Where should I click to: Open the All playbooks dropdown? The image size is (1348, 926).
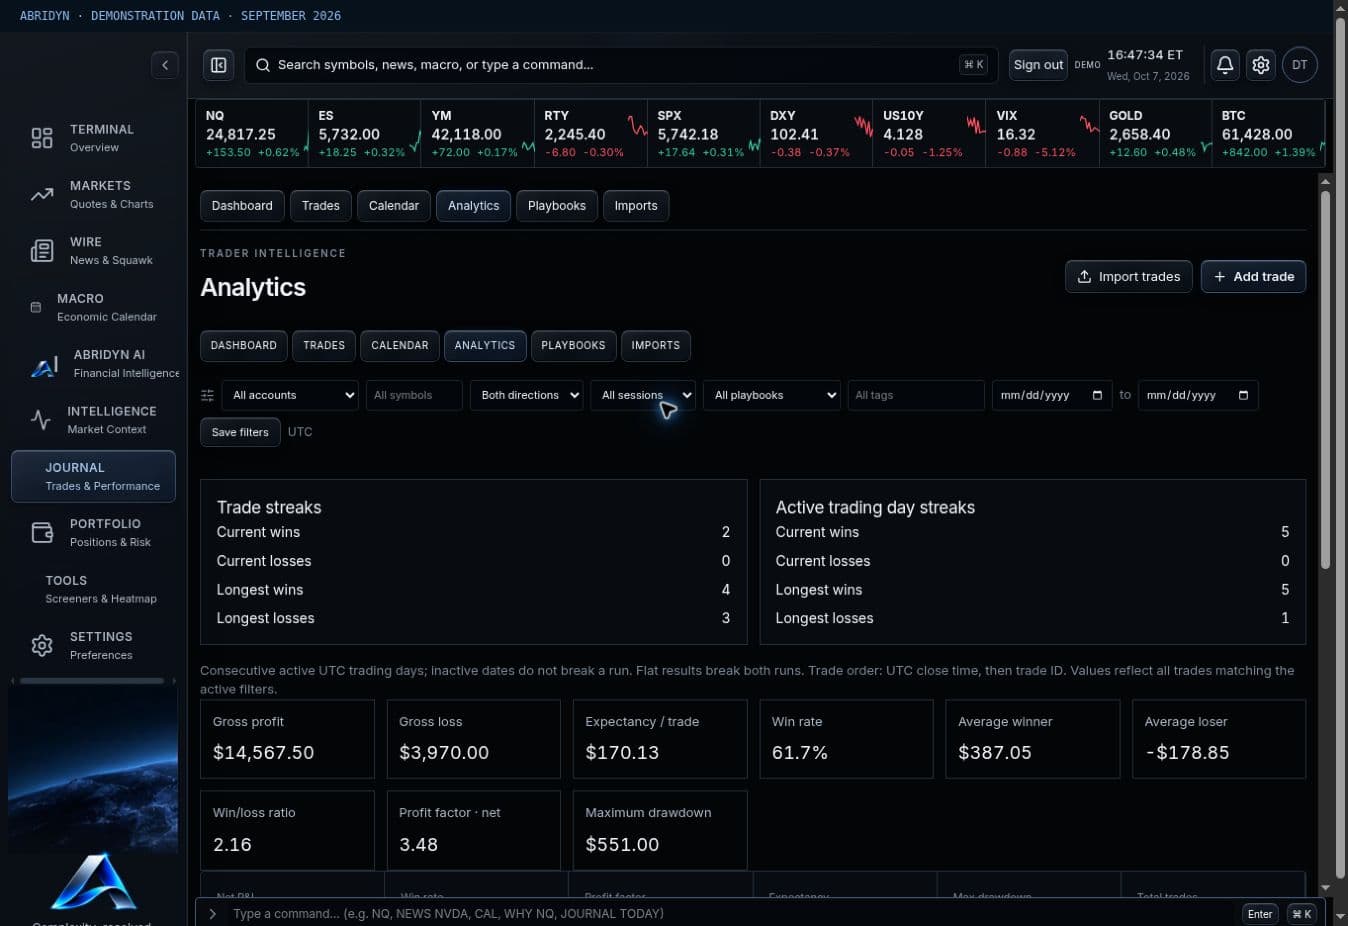pyautogui.click(x=771, y=396)
